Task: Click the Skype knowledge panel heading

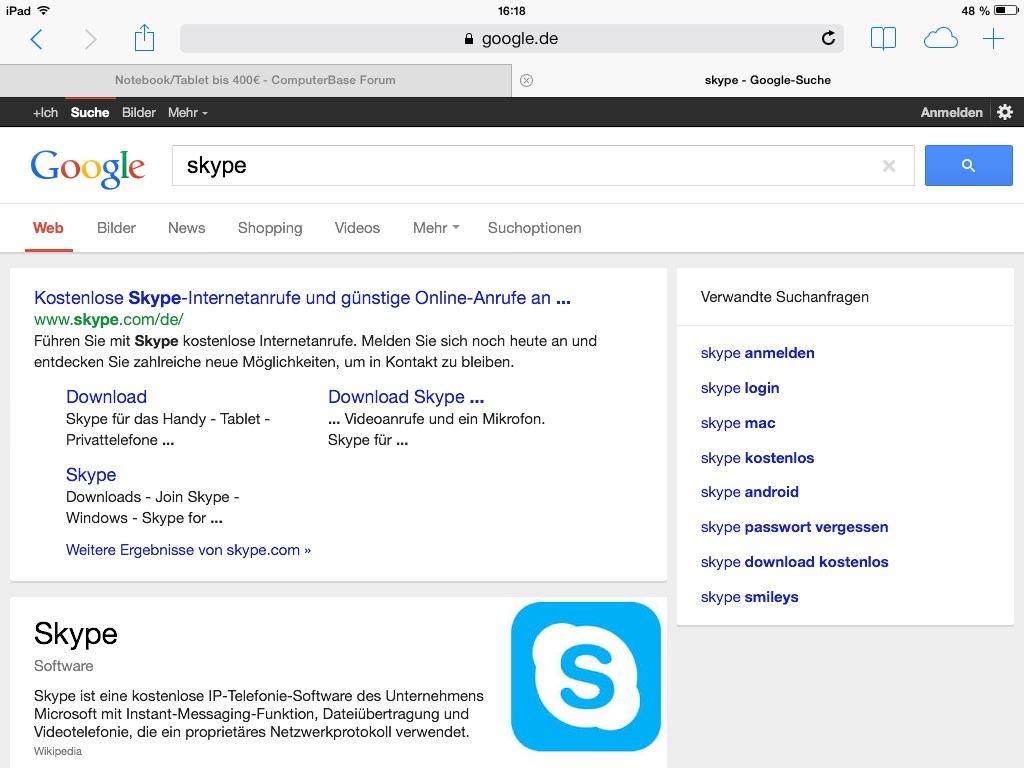Action: (76, 633)
